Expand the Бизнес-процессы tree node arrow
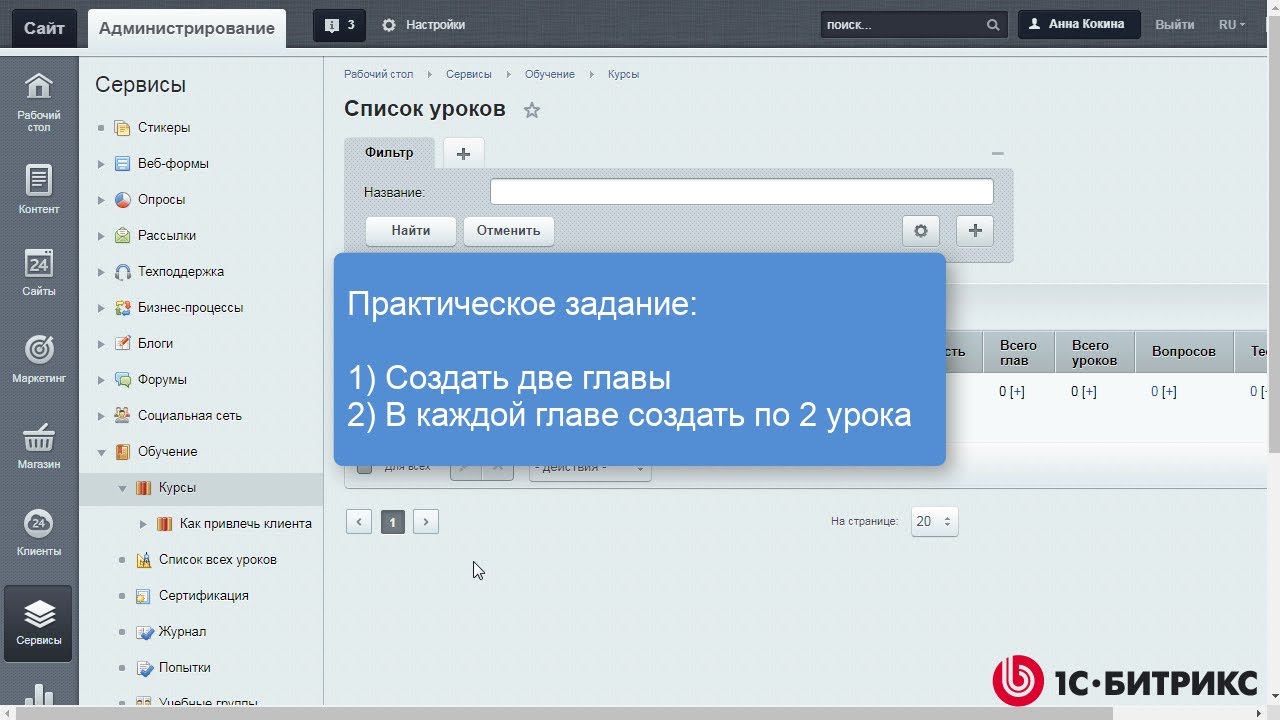1280x720 pixels. (101, 308)
